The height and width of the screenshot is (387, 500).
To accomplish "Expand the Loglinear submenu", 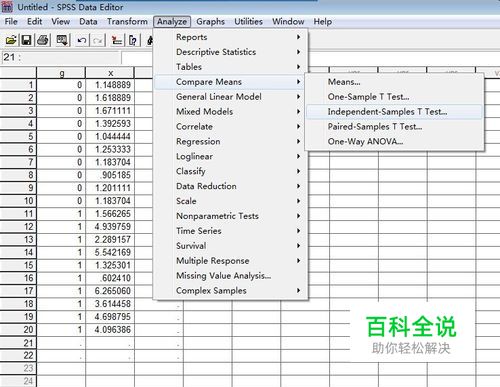I will coord(231,156).
